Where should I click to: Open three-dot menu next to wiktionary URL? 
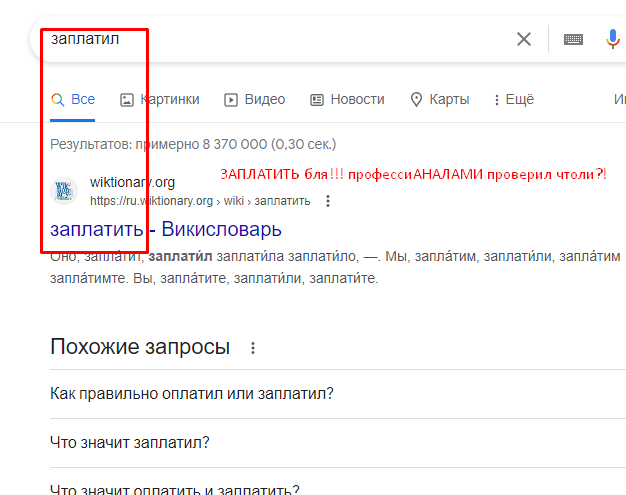328,201
